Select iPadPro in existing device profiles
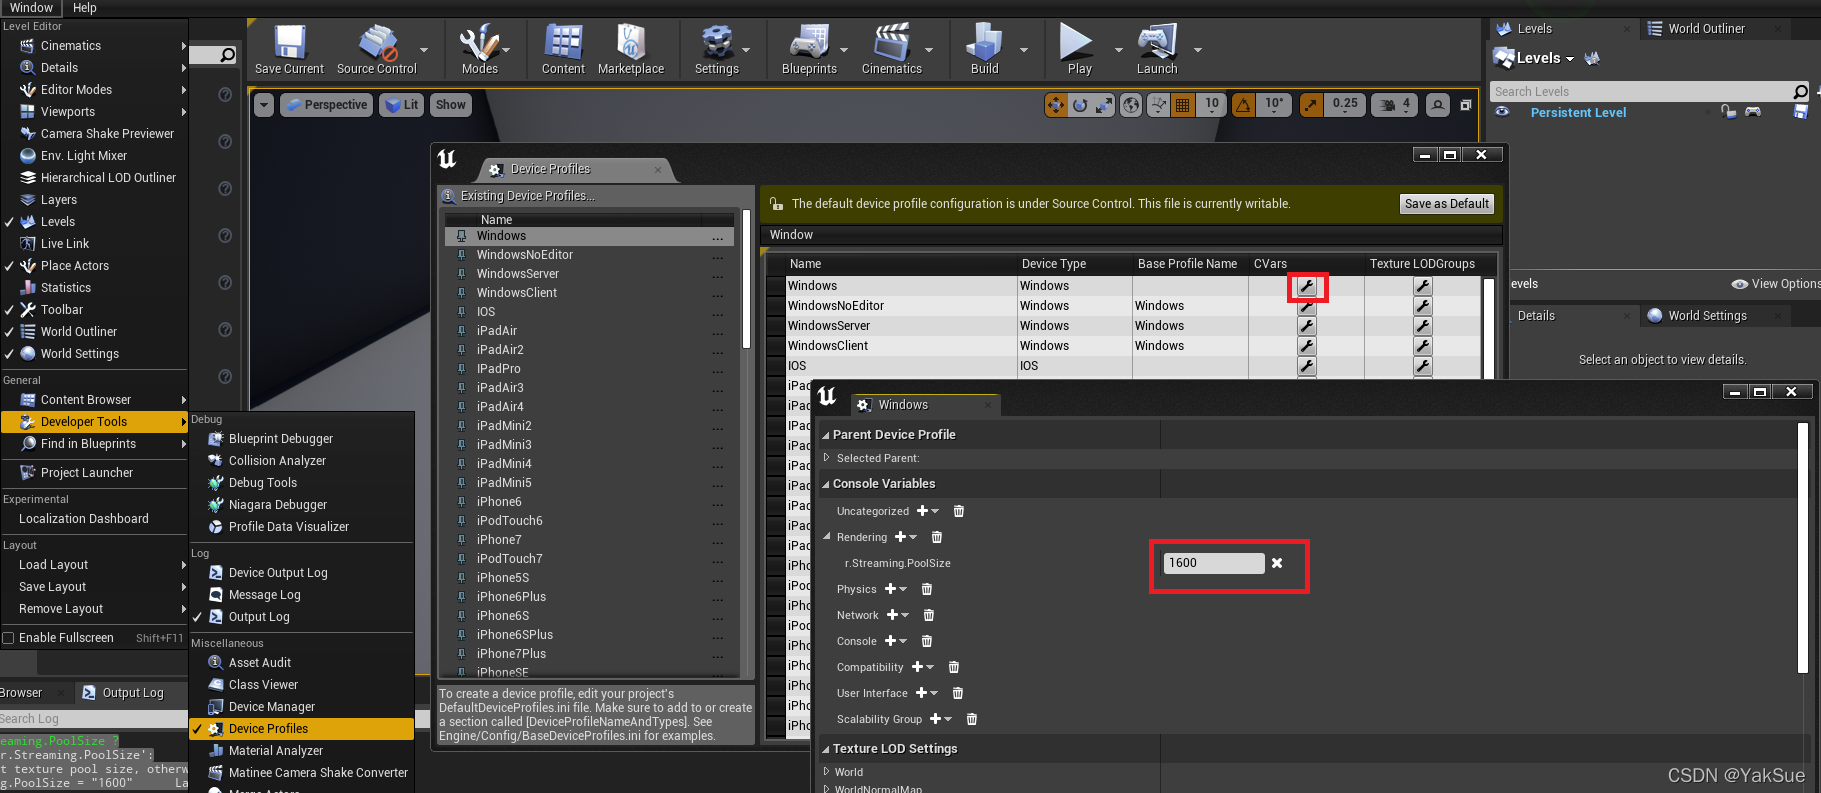 coord(590,369)
